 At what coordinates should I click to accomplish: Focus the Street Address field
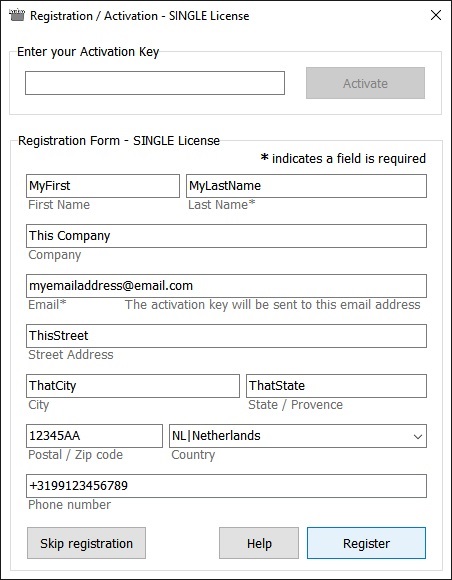click(226, 336)
